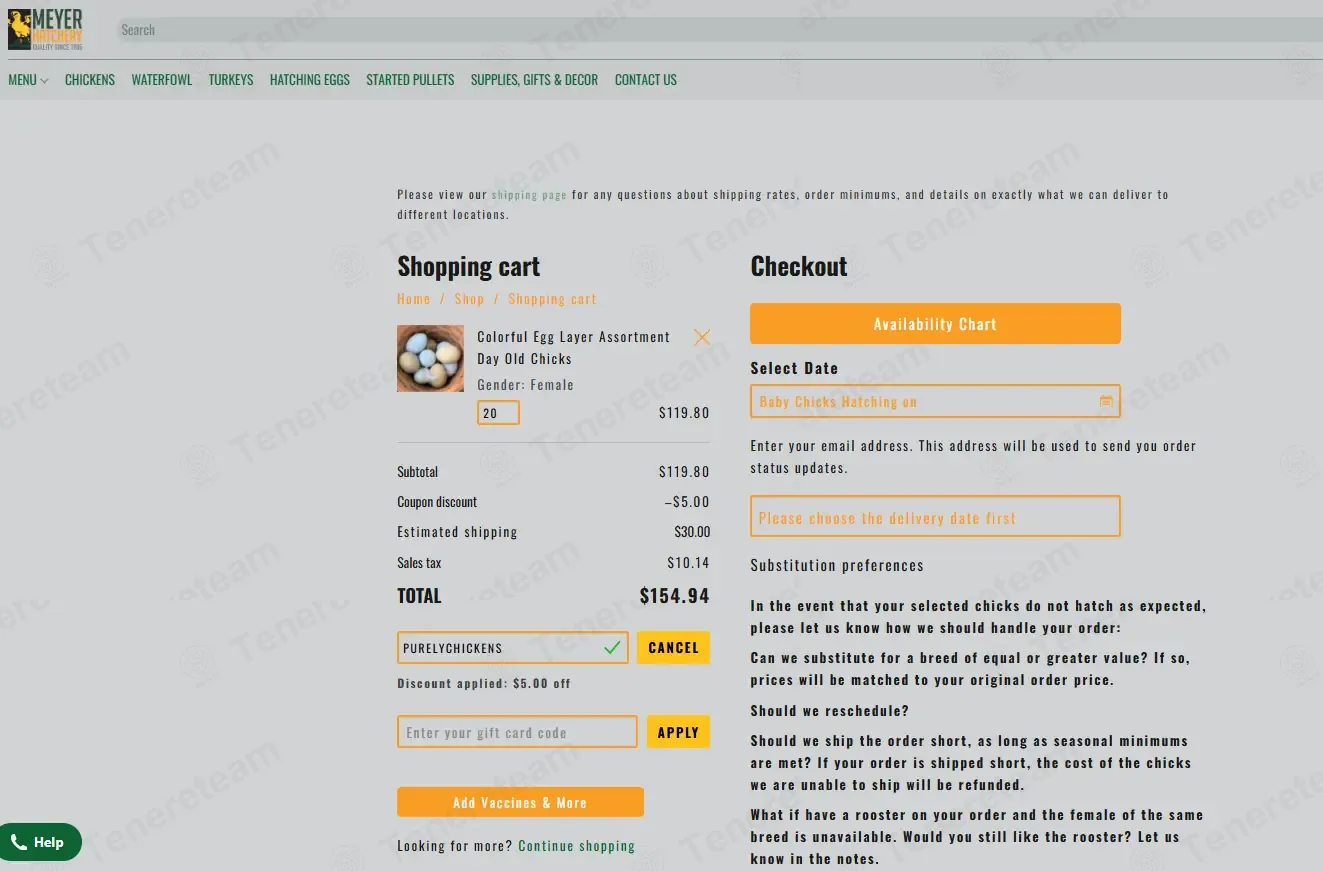Open the WATERFOWL menu

162,80
